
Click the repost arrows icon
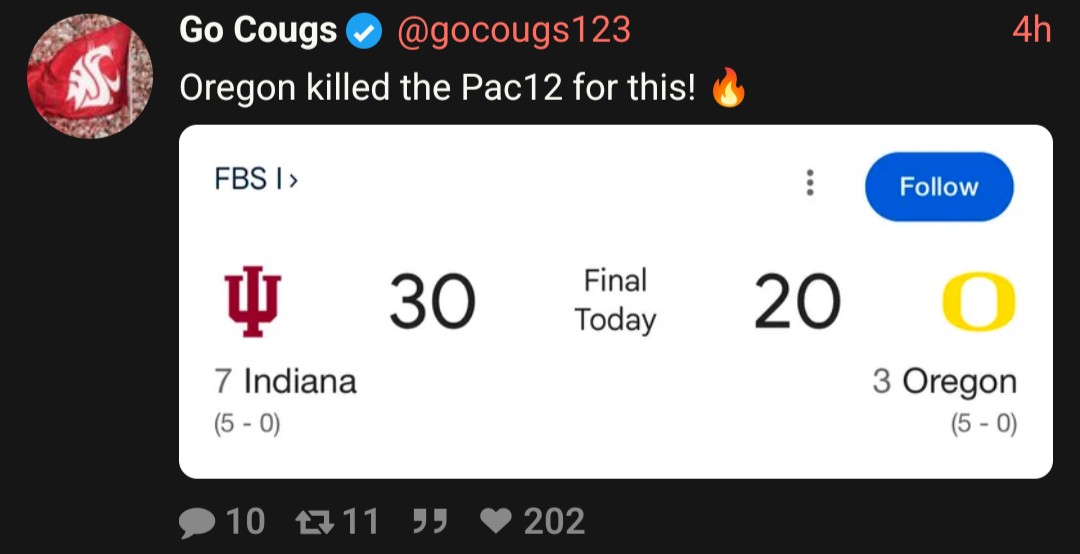(314, 521)
